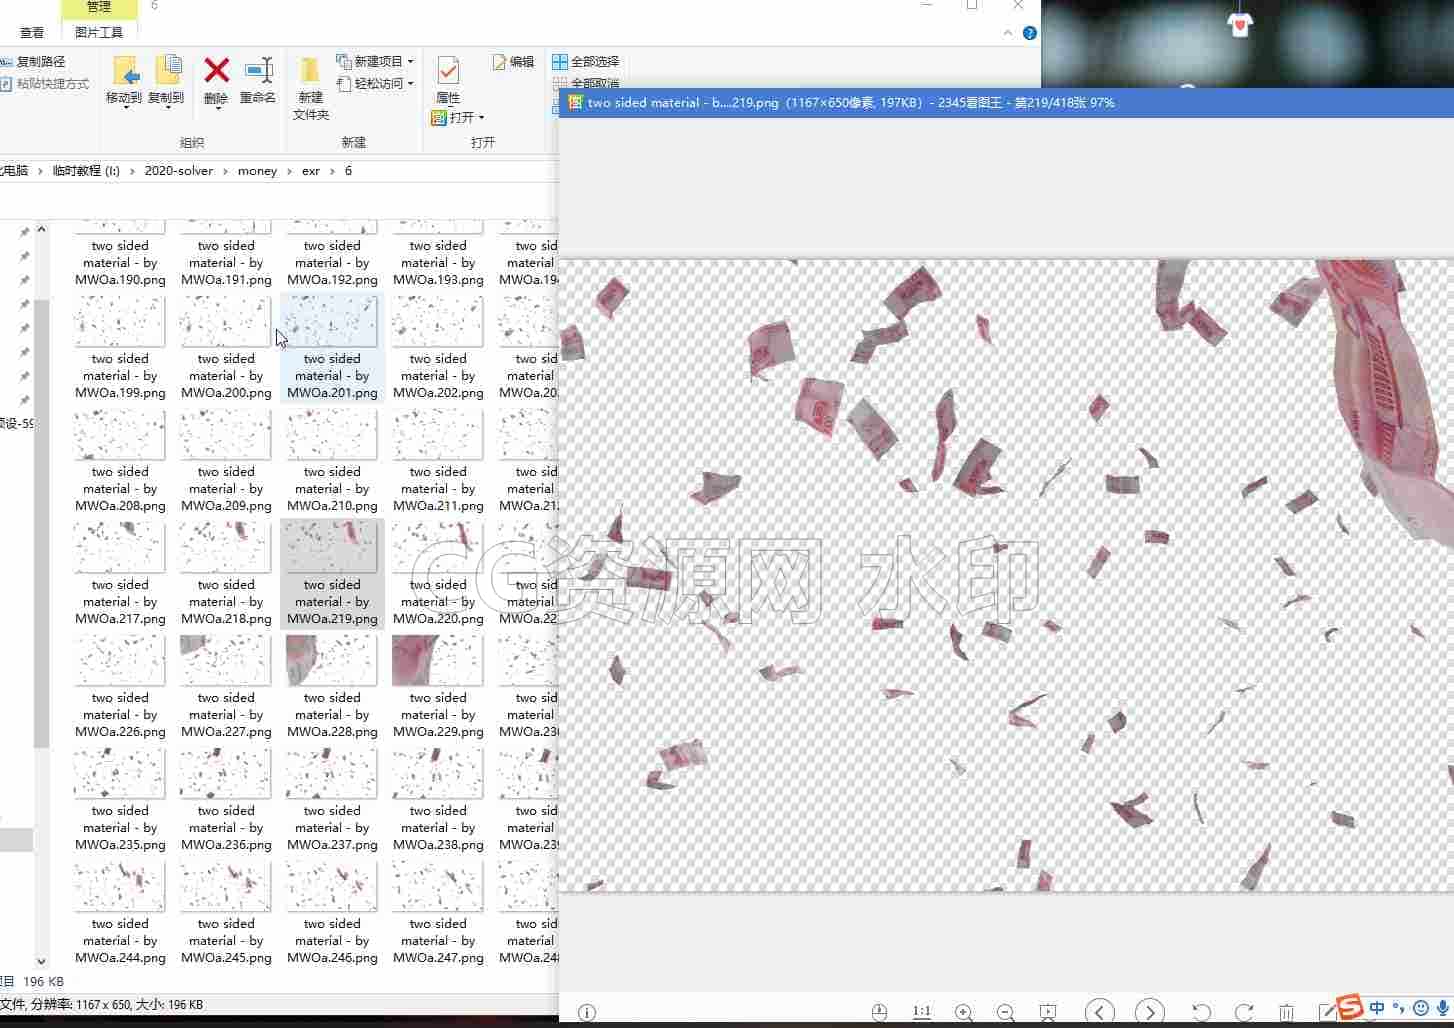
Task: Click 复制路径 in the ribbon
Action: pyautogui.click(x=33, y=61)
